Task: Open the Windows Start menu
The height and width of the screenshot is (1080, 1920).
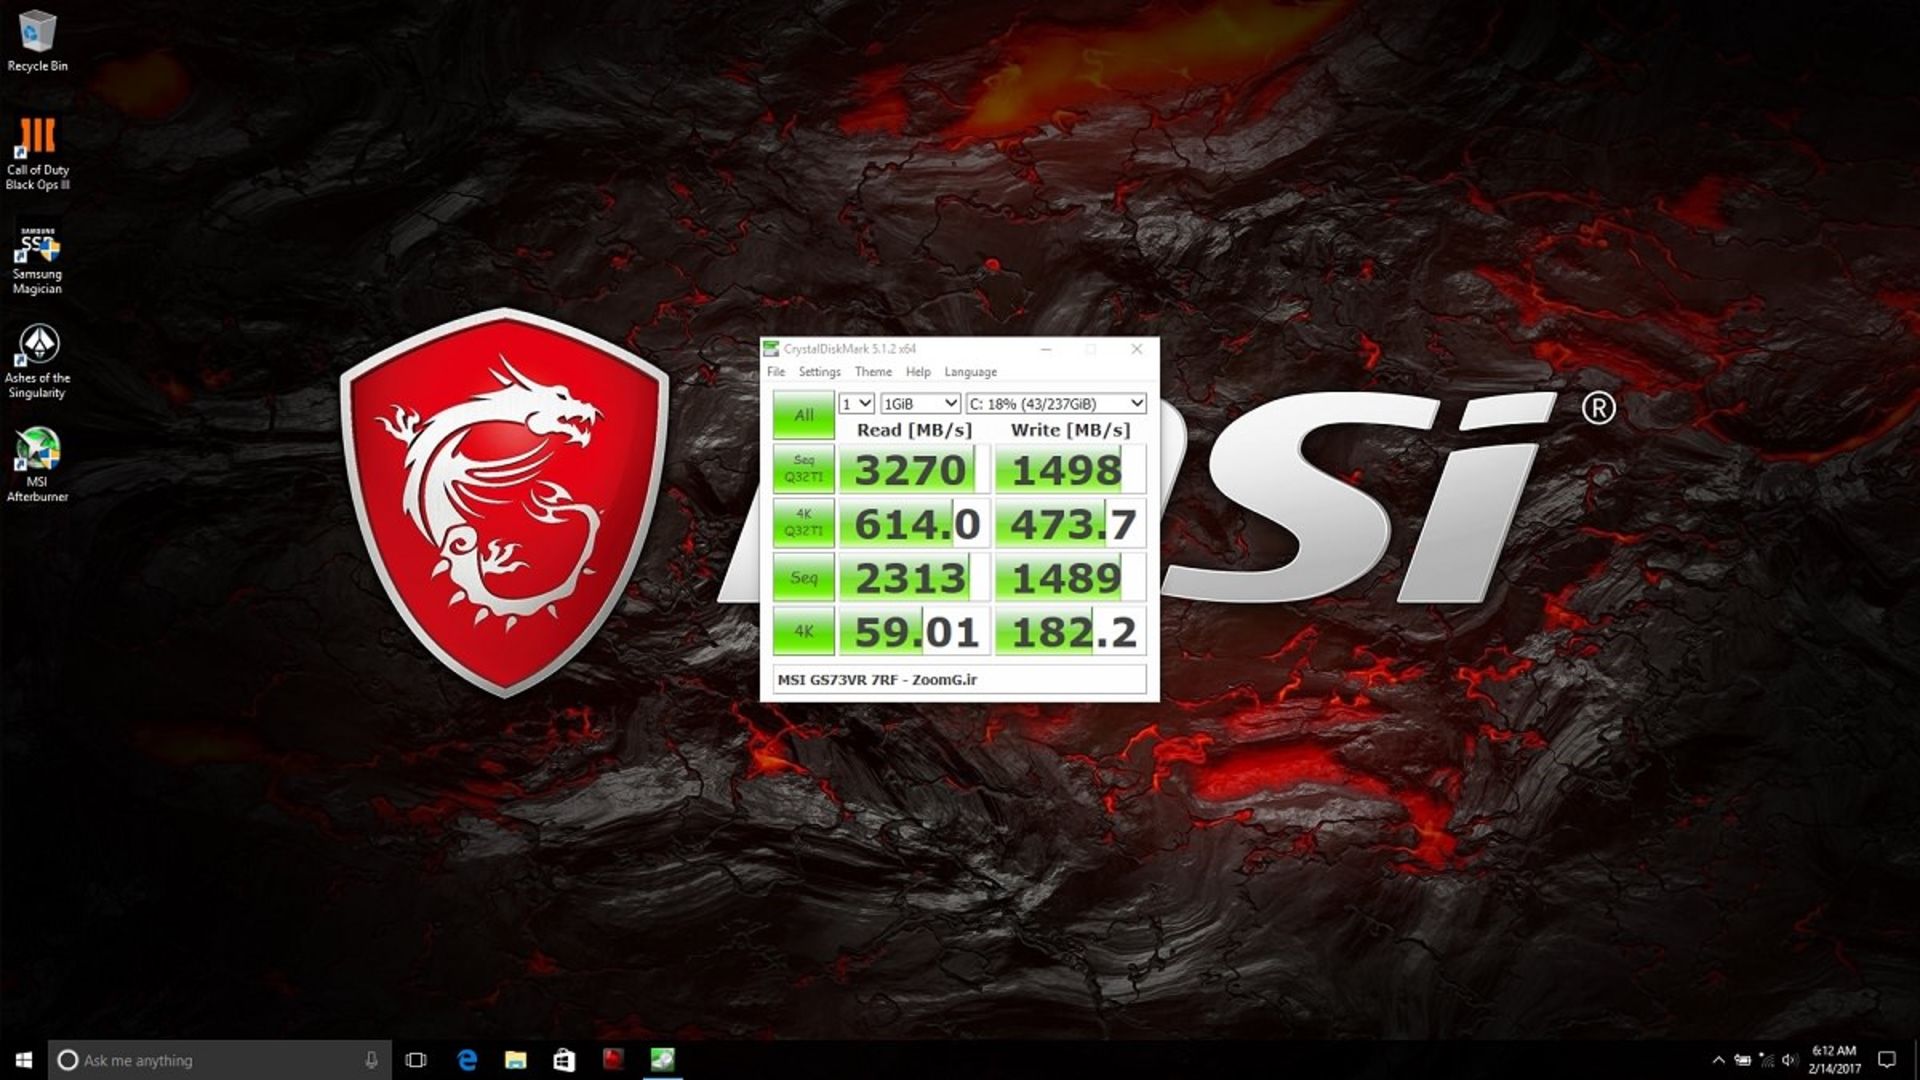Action: (23, 1060)
